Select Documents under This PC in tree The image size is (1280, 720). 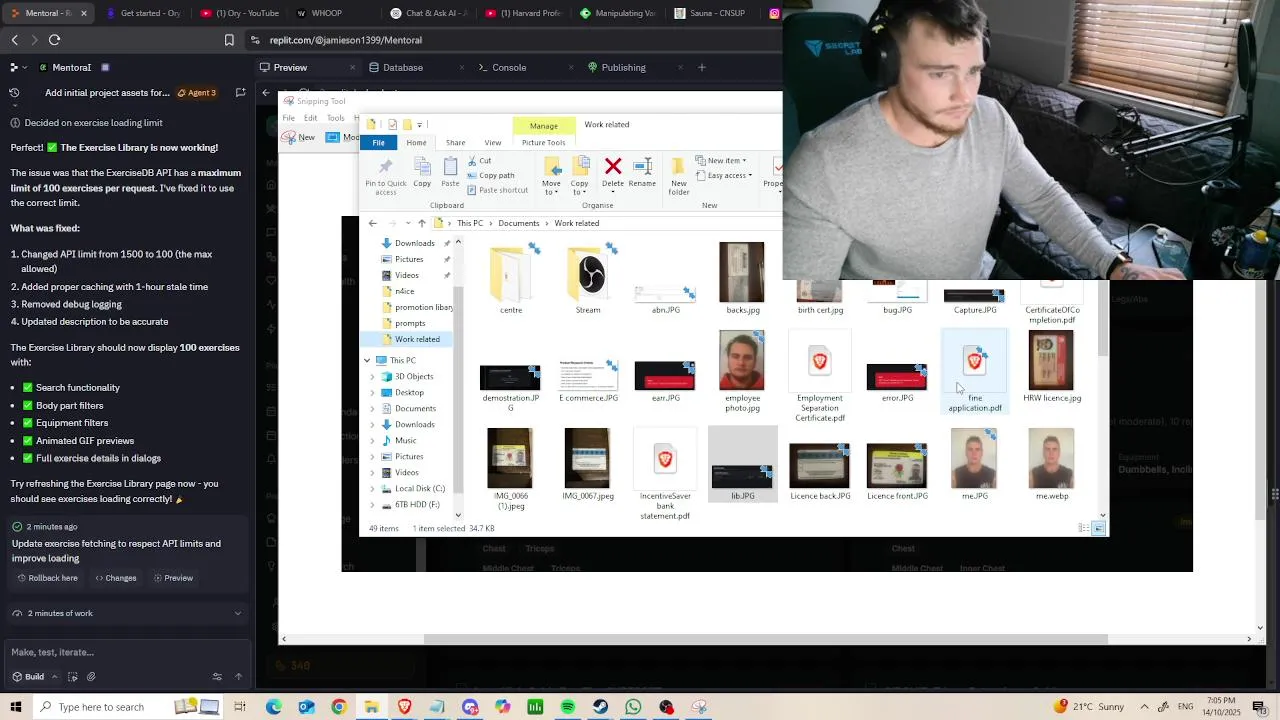tap(415, 408)
